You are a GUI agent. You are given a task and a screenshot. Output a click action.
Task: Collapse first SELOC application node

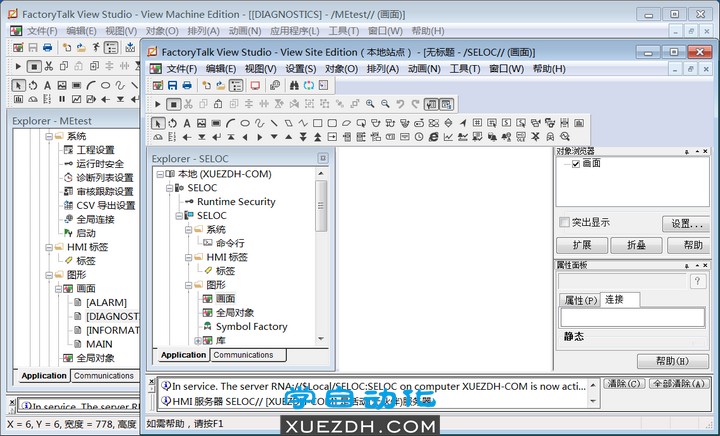click(169, 188)
